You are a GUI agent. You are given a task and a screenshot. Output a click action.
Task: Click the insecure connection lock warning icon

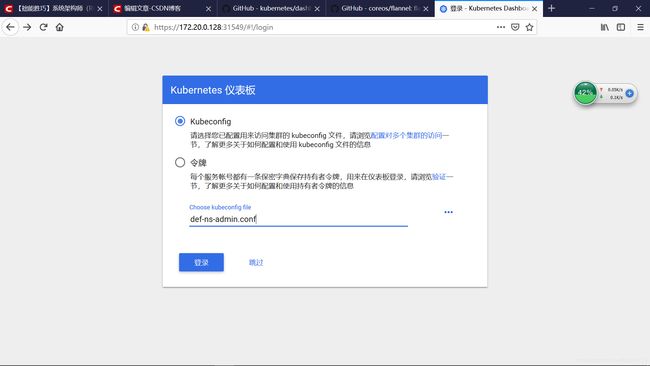click(x=146, y=27)
